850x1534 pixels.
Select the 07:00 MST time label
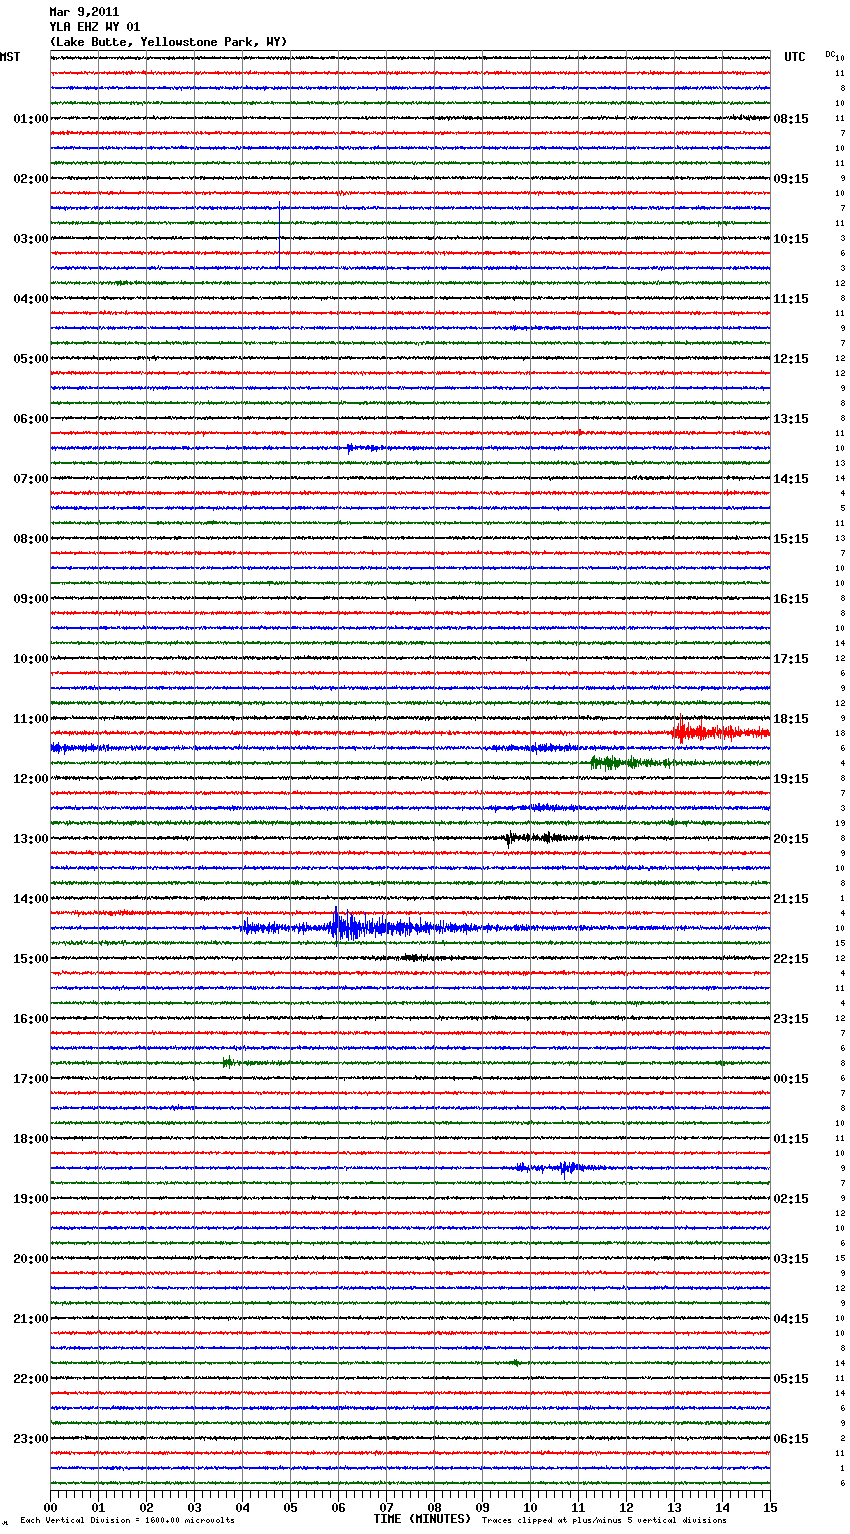click(x=31, y=479)
